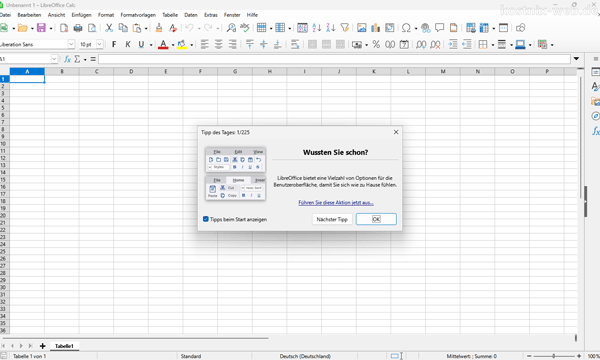Viewport: 600px width, 360px height.
Task: Align cell content right
Action: click(x=233, y=44)
